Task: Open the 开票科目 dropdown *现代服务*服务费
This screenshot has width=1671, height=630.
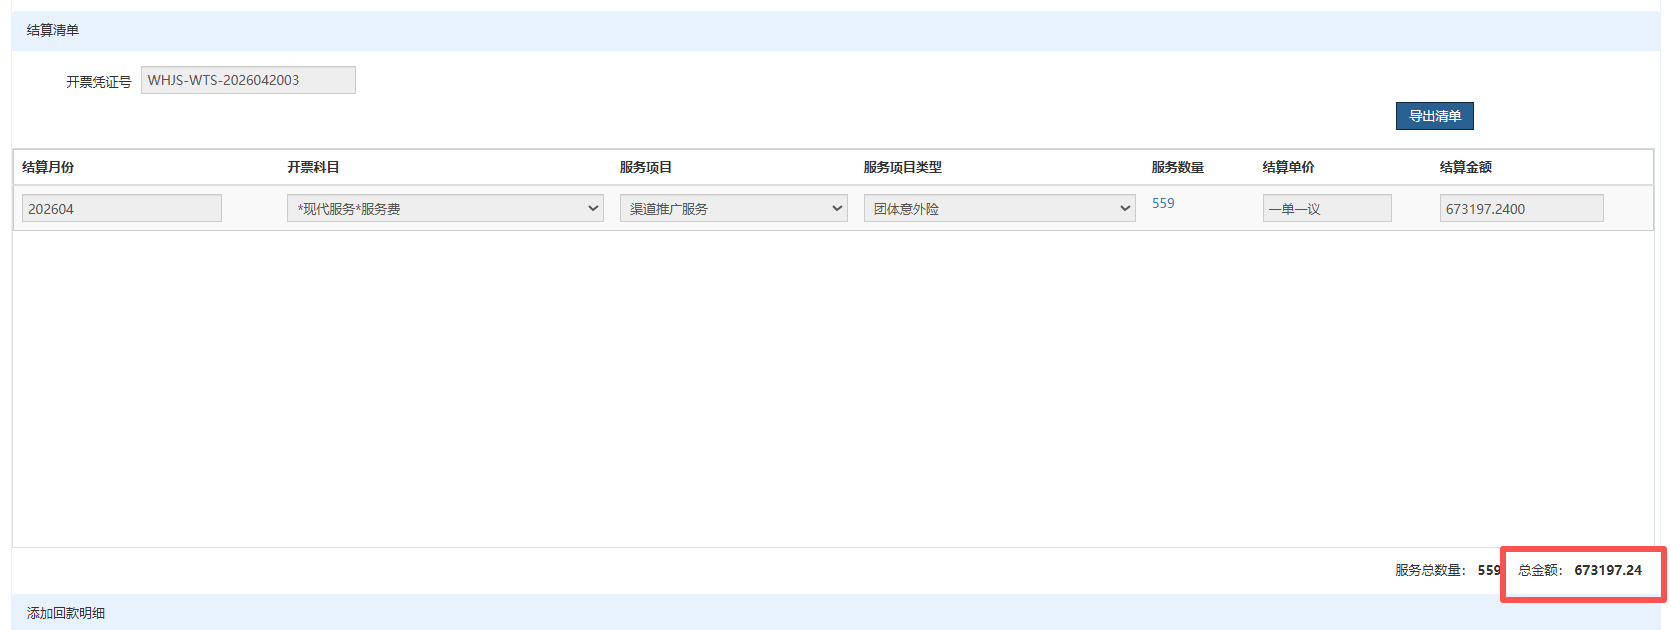Action: 445,208
